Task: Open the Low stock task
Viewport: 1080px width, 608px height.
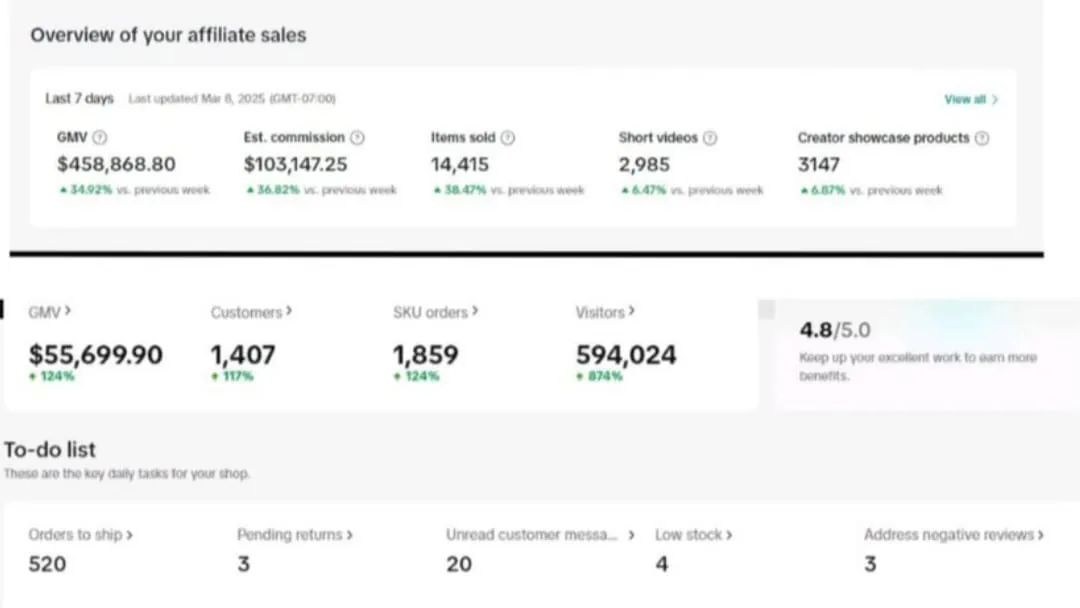Action: pyautogui.click(x=693, y=535)
